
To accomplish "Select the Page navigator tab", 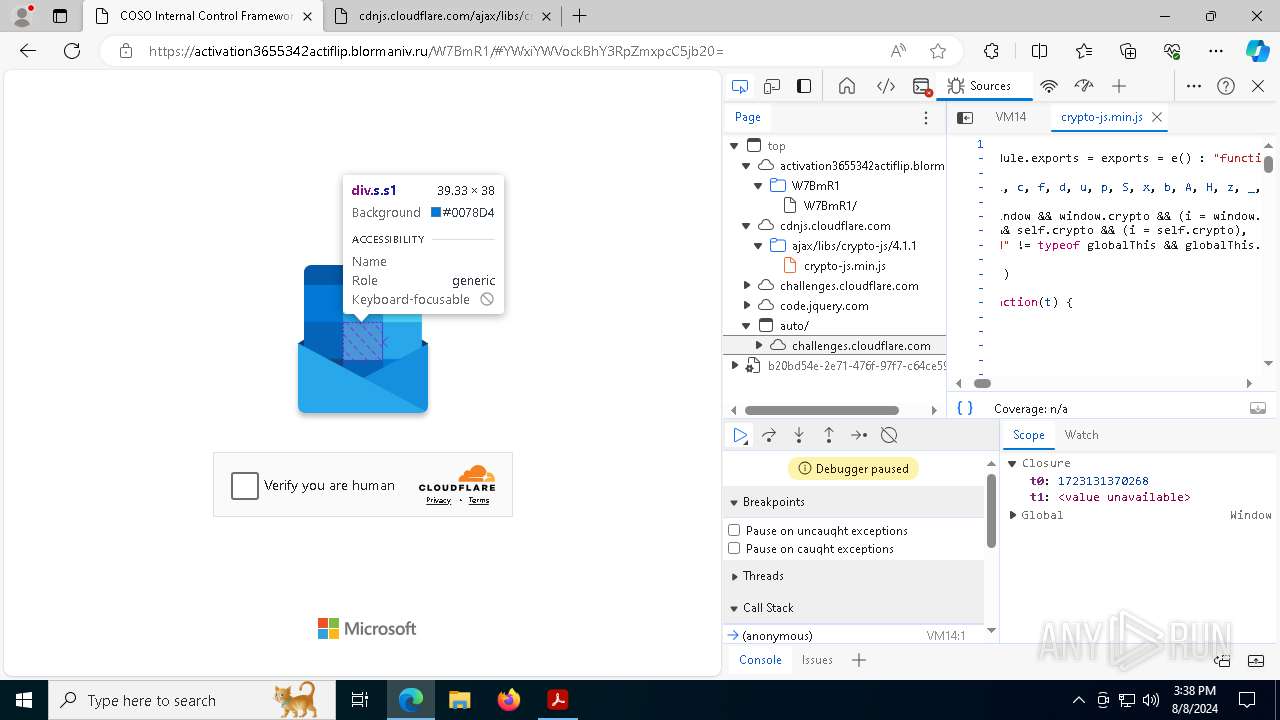I will pyautogui.click(x=748, y=117).
